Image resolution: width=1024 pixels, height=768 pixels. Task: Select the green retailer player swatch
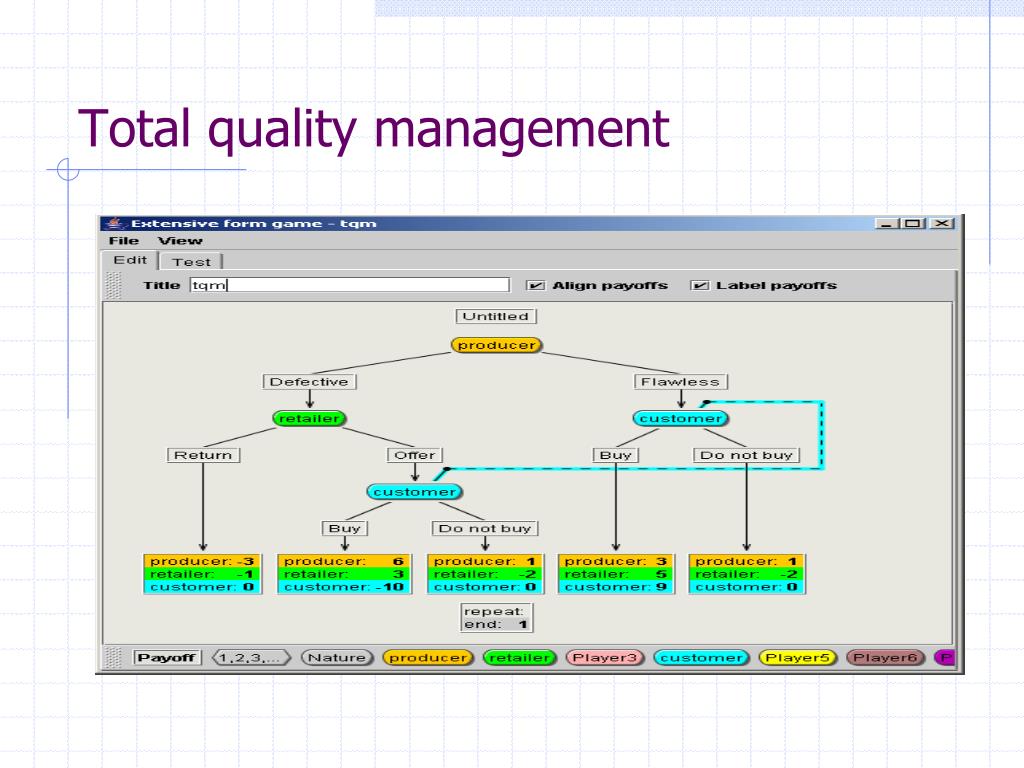click(x=519, y=658)
